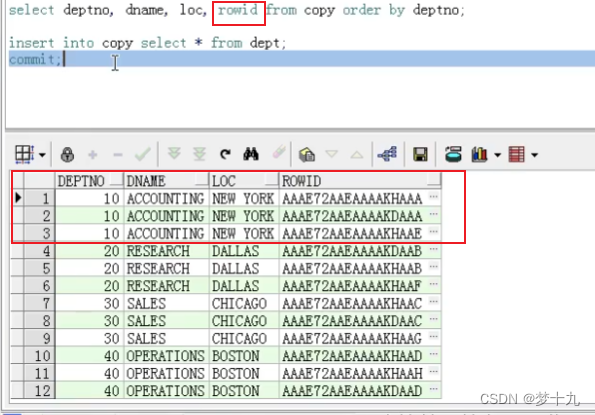Click the down triangle next record icon
Screen dimensions: 595x415
332,154
